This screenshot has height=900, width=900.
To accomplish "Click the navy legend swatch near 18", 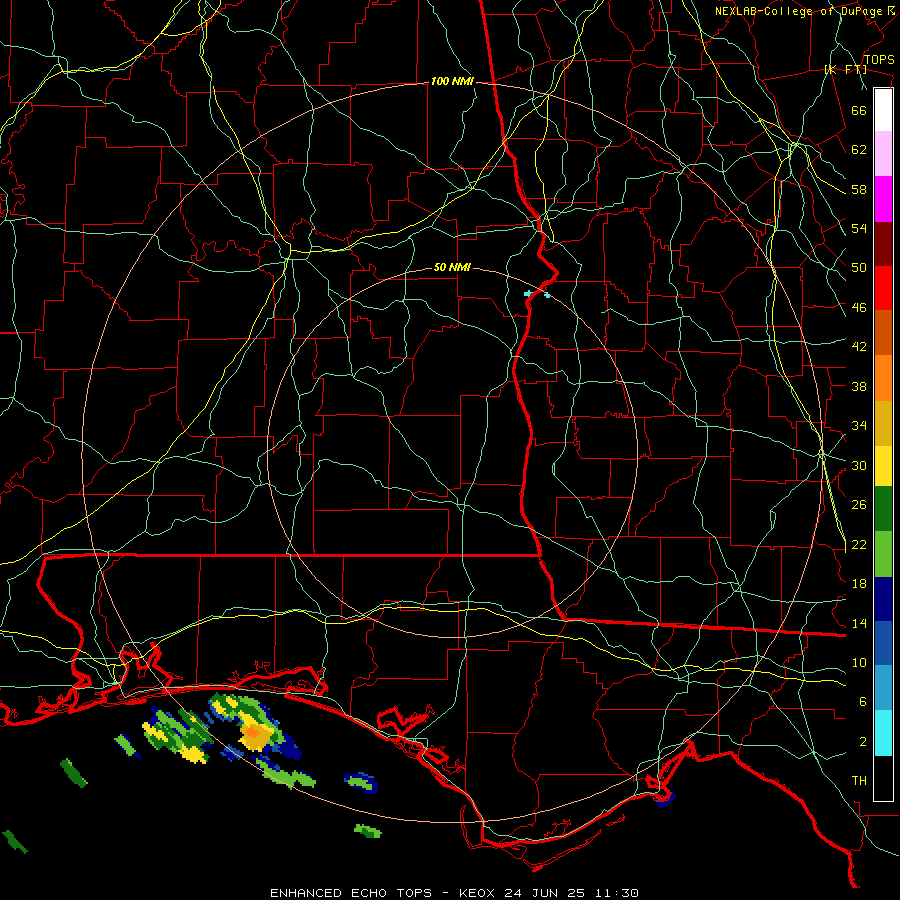I will (x=883, y=599).
